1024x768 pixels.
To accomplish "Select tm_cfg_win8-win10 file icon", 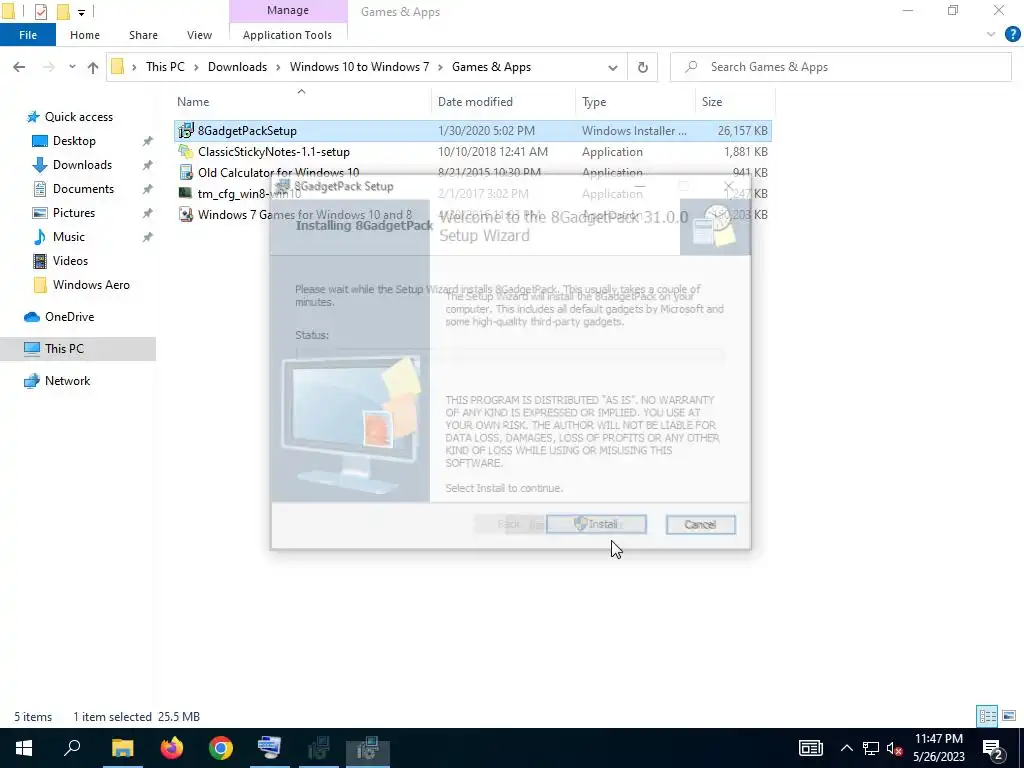I will [186, 193].
